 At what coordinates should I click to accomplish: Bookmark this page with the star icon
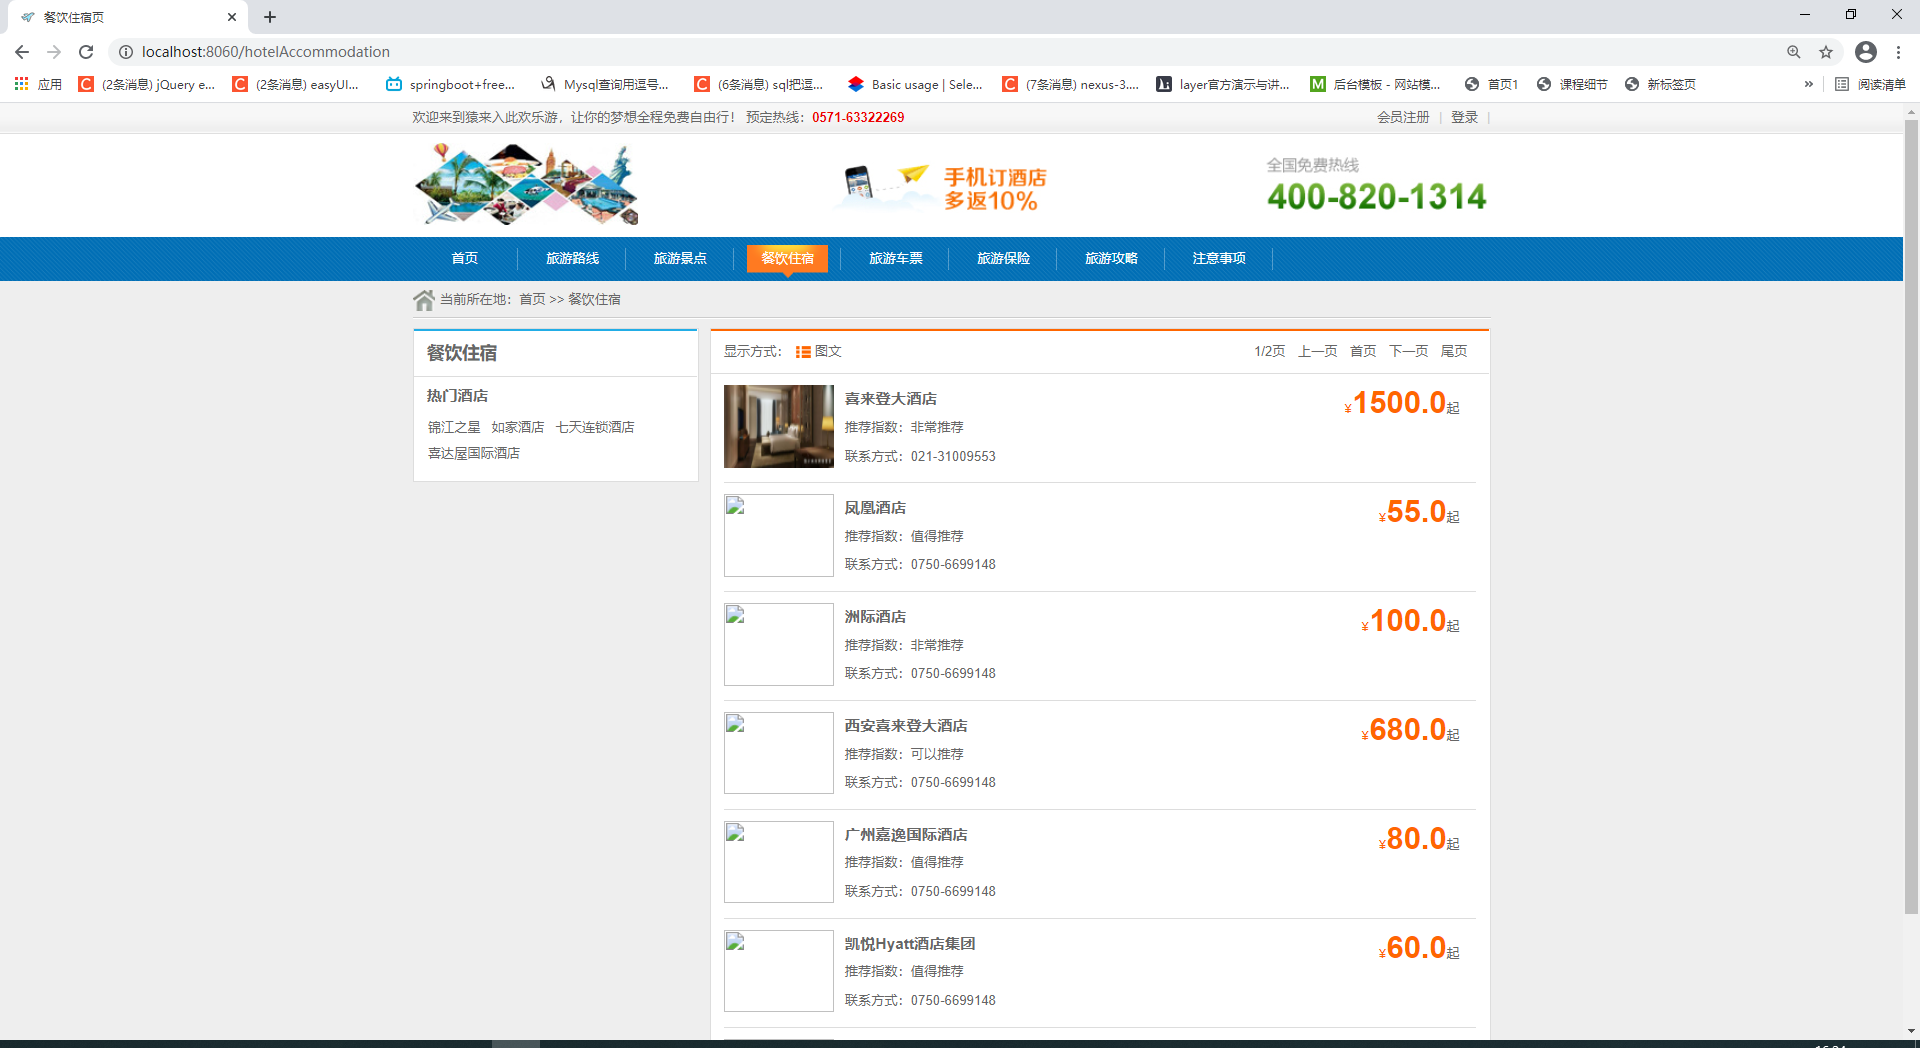click(x=1826, y=52)
